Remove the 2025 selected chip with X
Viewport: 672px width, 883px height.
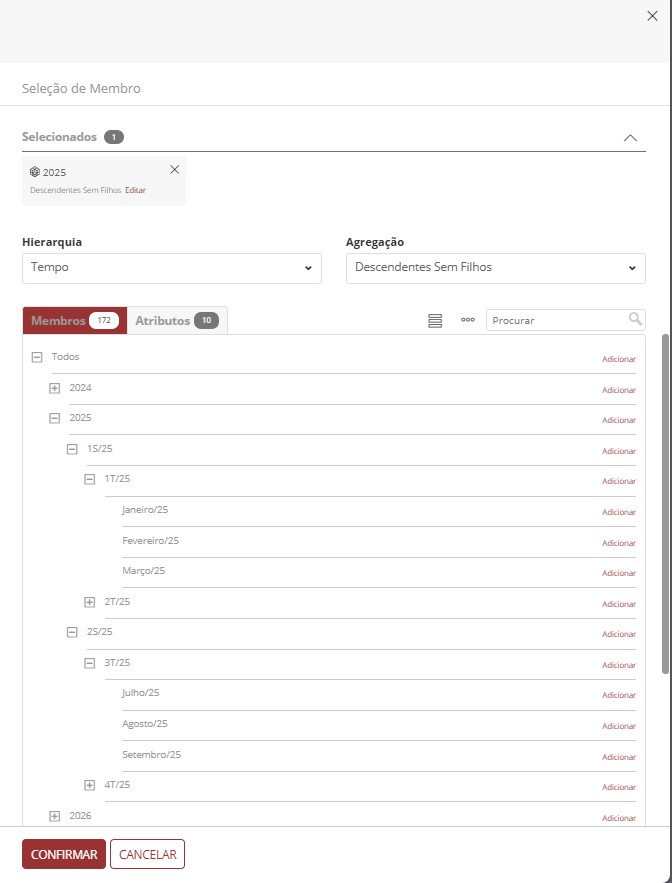[175, 169]
